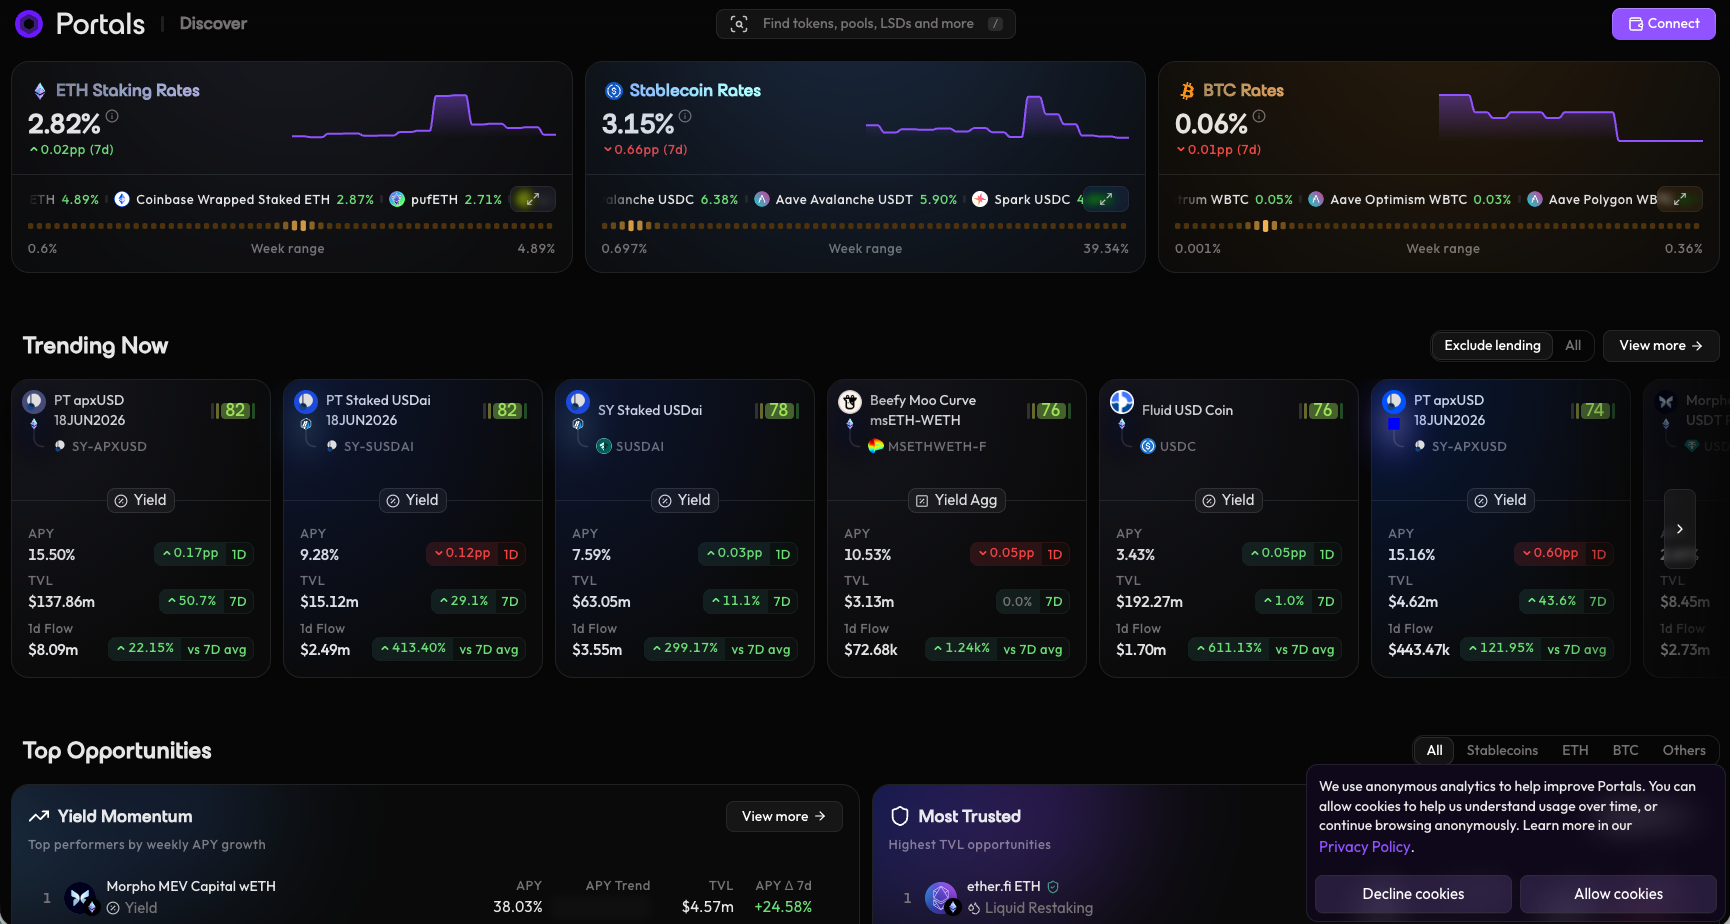The height and width of the screenshot is (924, 1730).
Task: Click the 1d Flow value $72.68k
Action: point(870,650)
